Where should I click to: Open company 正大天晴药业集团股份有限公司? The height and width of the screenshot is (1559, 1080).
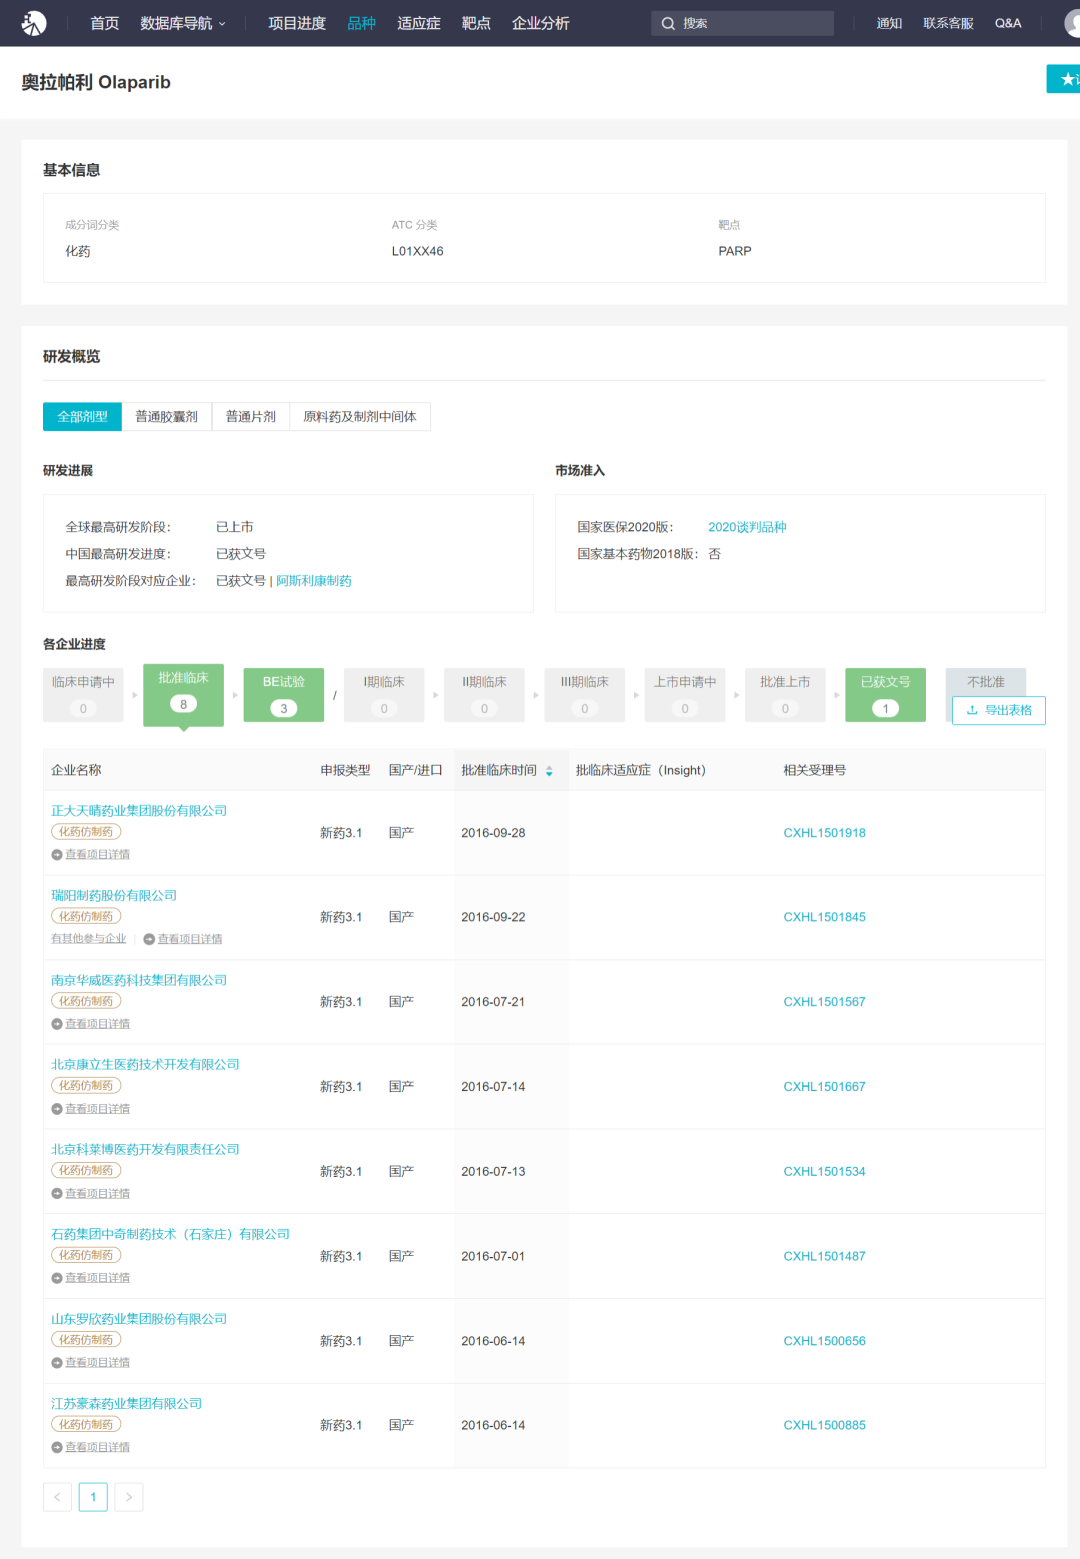(x=139, y=811)
